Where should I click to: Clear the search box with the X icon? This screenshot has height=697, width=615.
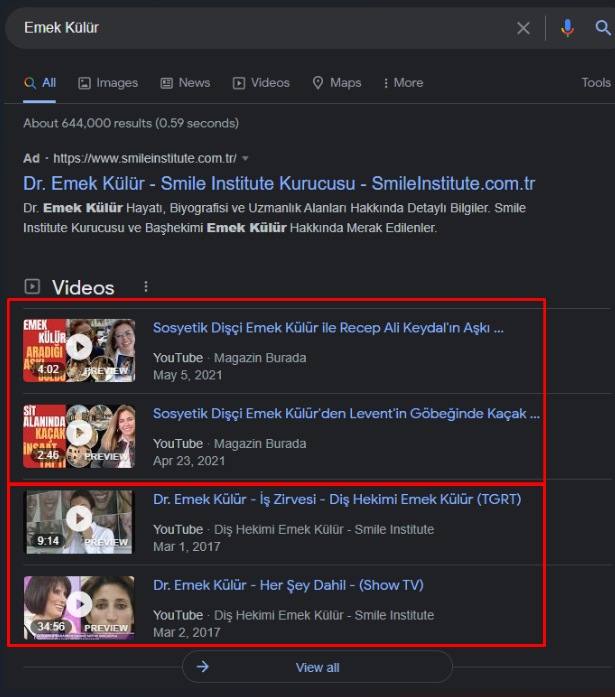pyautogui.click(x=523, y=28)
